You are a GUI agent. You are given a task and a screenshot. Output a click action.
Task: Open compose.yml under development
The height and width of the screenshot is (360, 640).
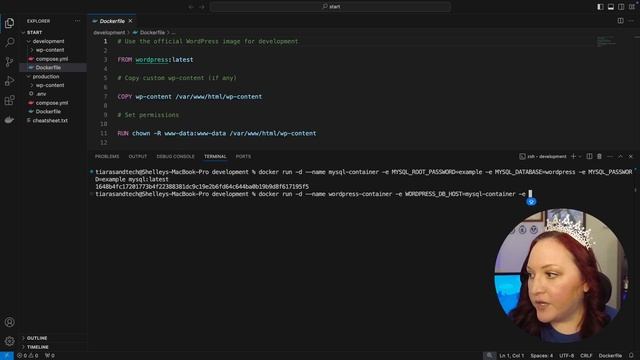click(x=52, y=59)
